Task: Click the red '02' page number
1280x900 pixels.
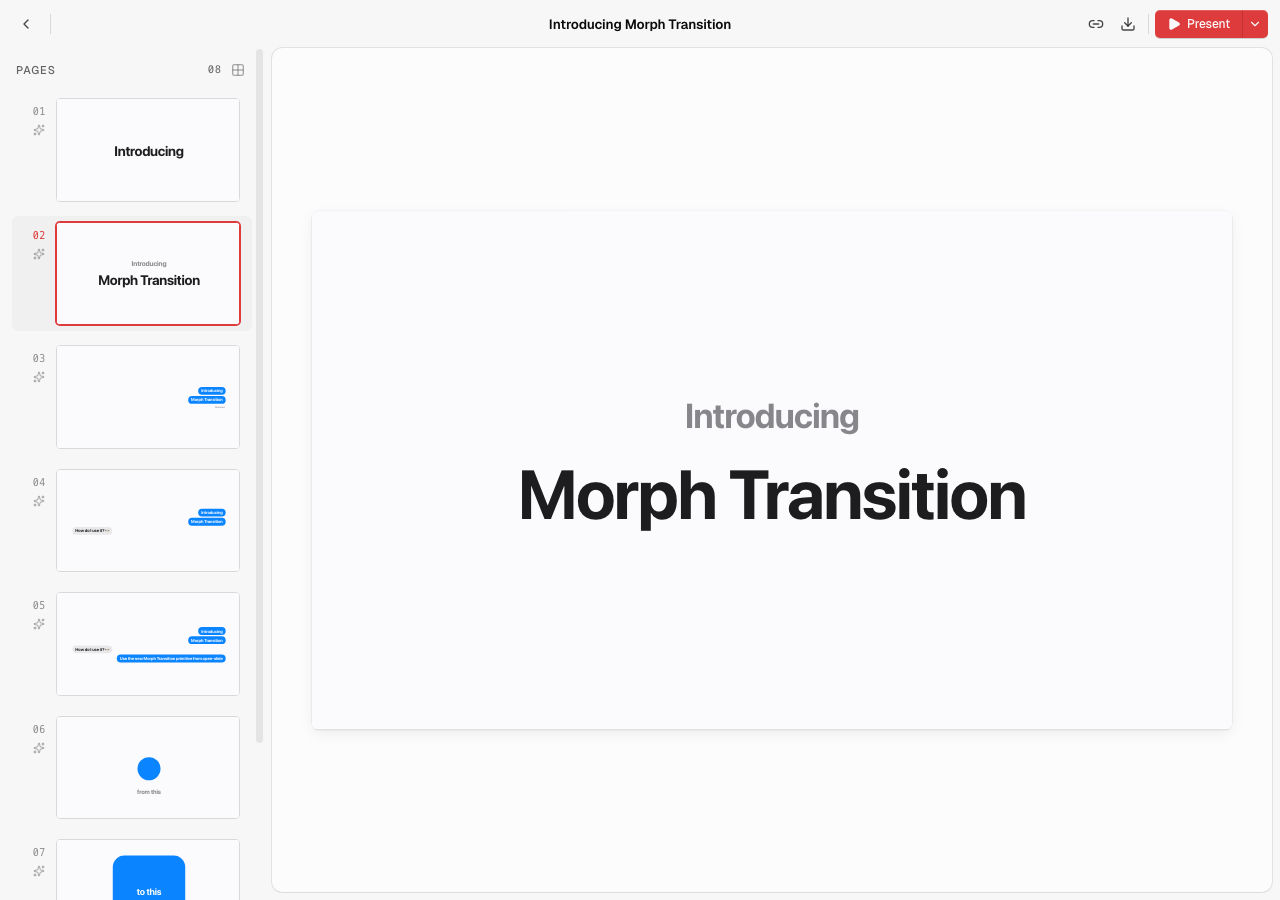Action: click(x=39, y=236)
